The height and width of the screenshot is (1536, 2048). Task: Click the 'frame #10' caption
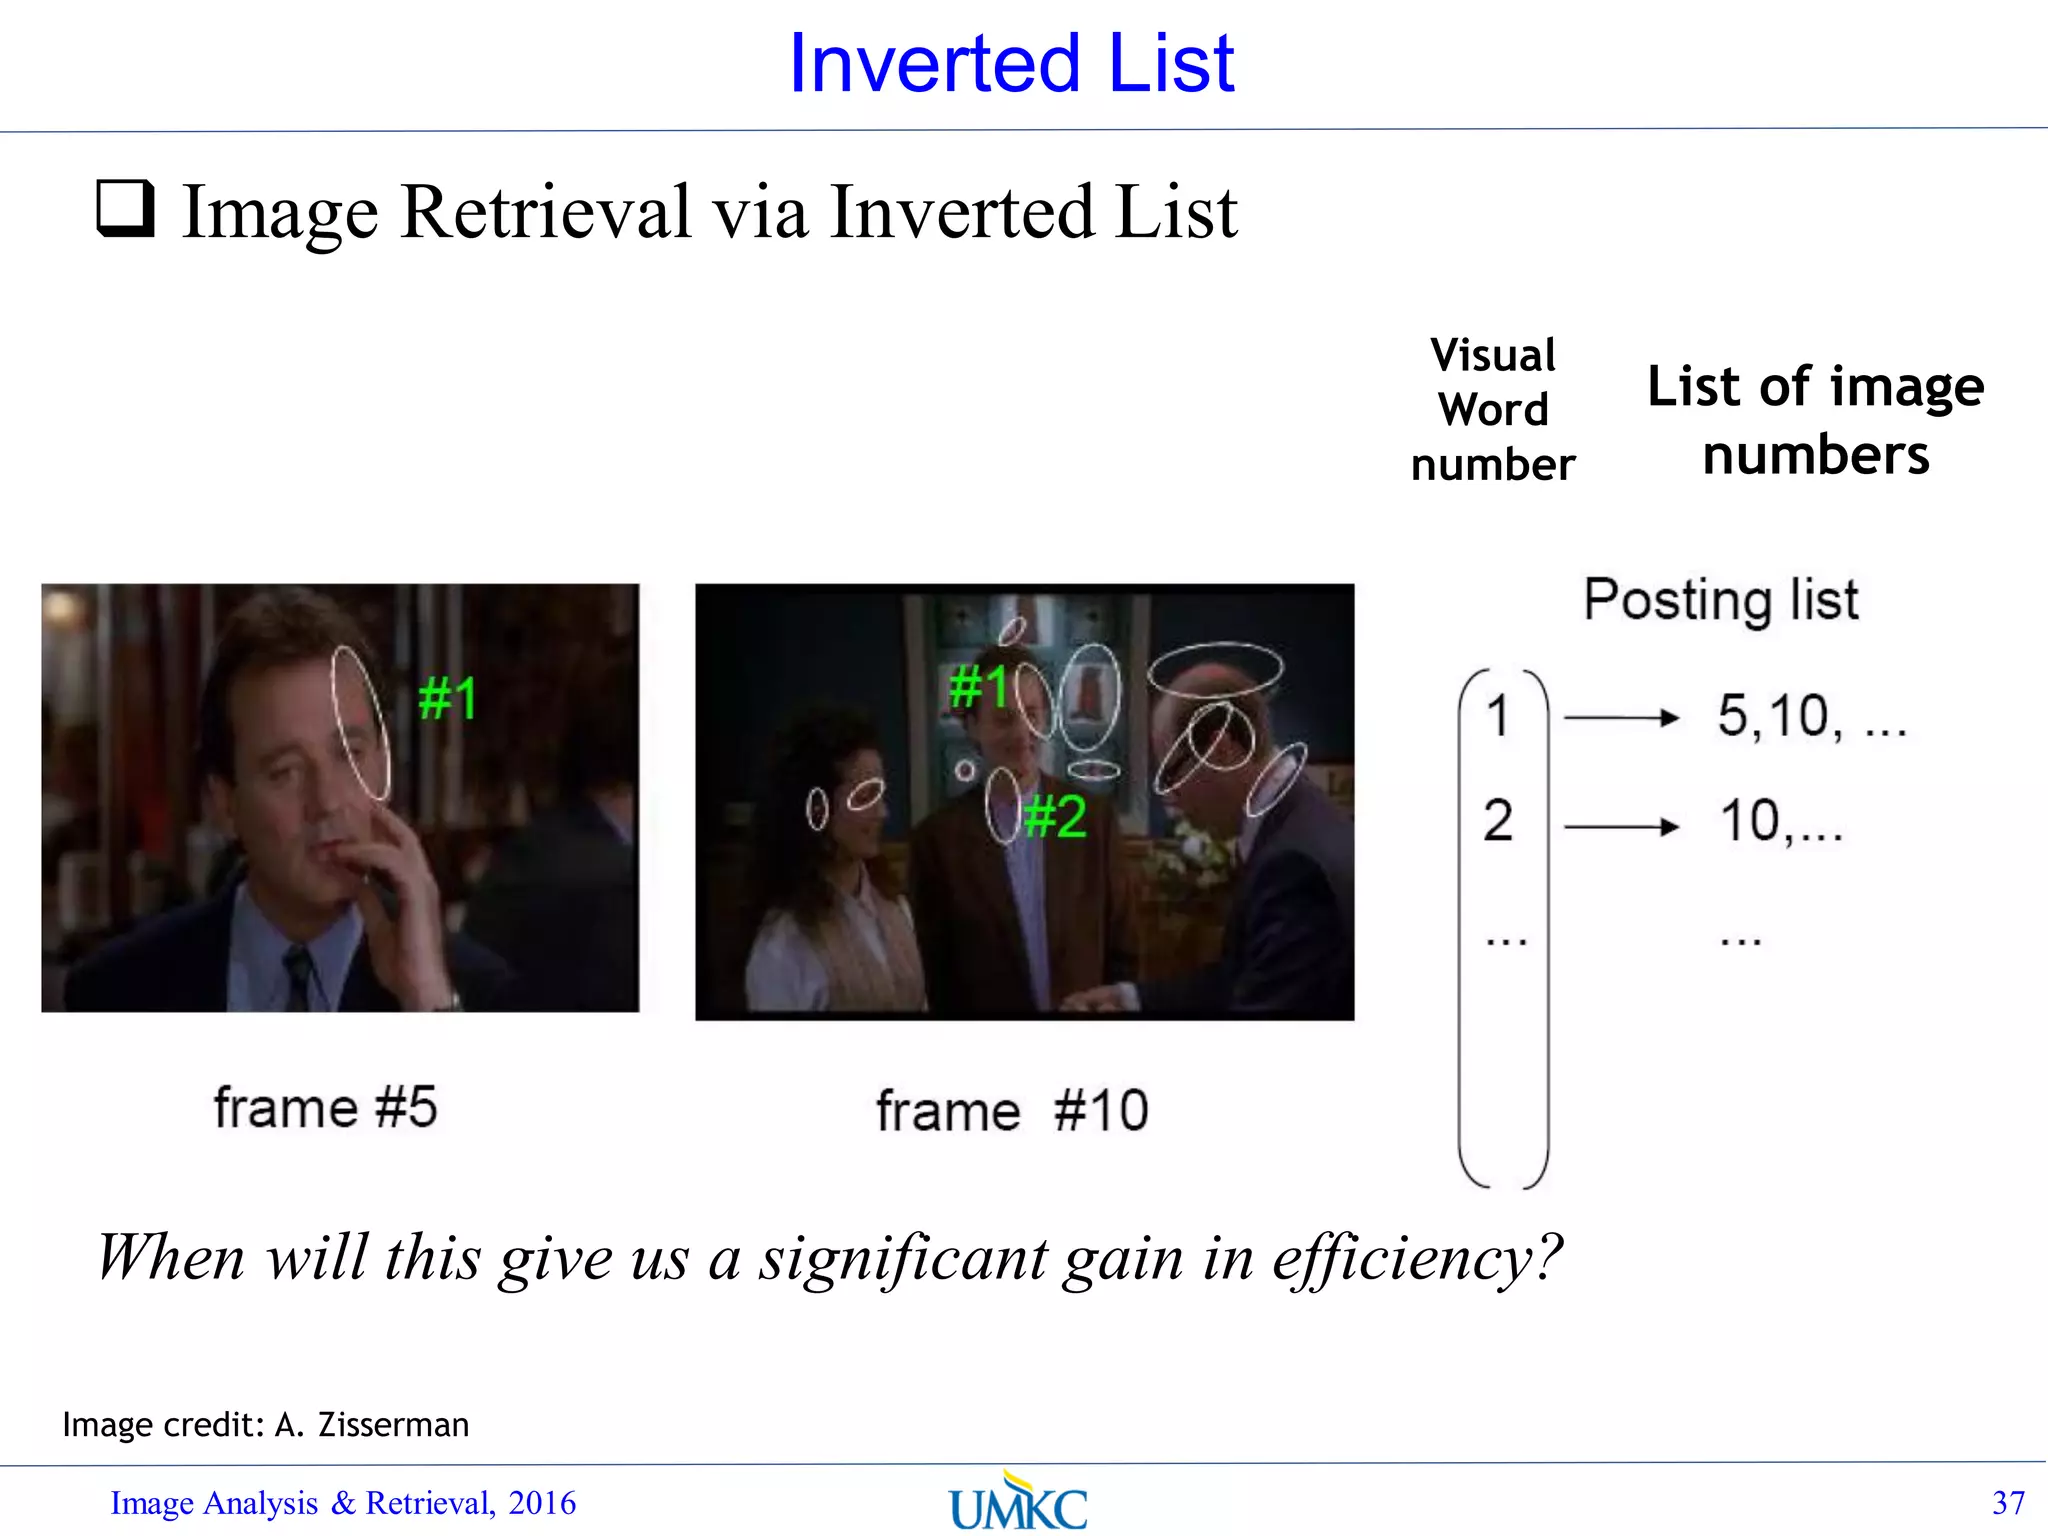tap(1012, 1111)
